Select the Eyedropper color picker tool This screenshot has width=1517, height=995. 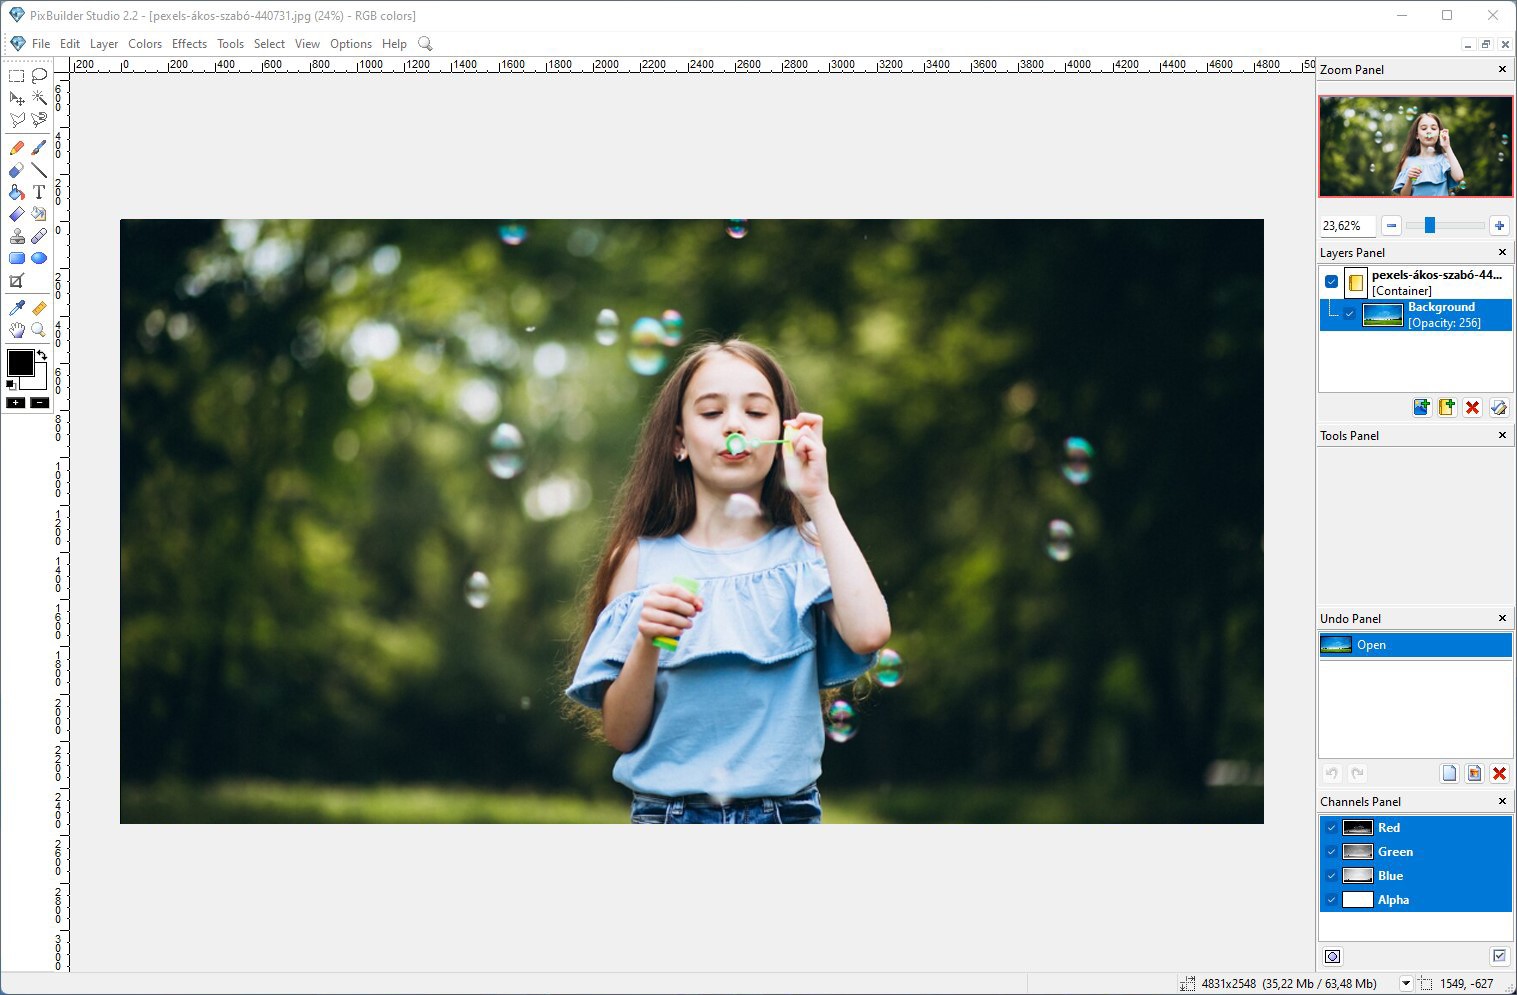pos(17,308)
